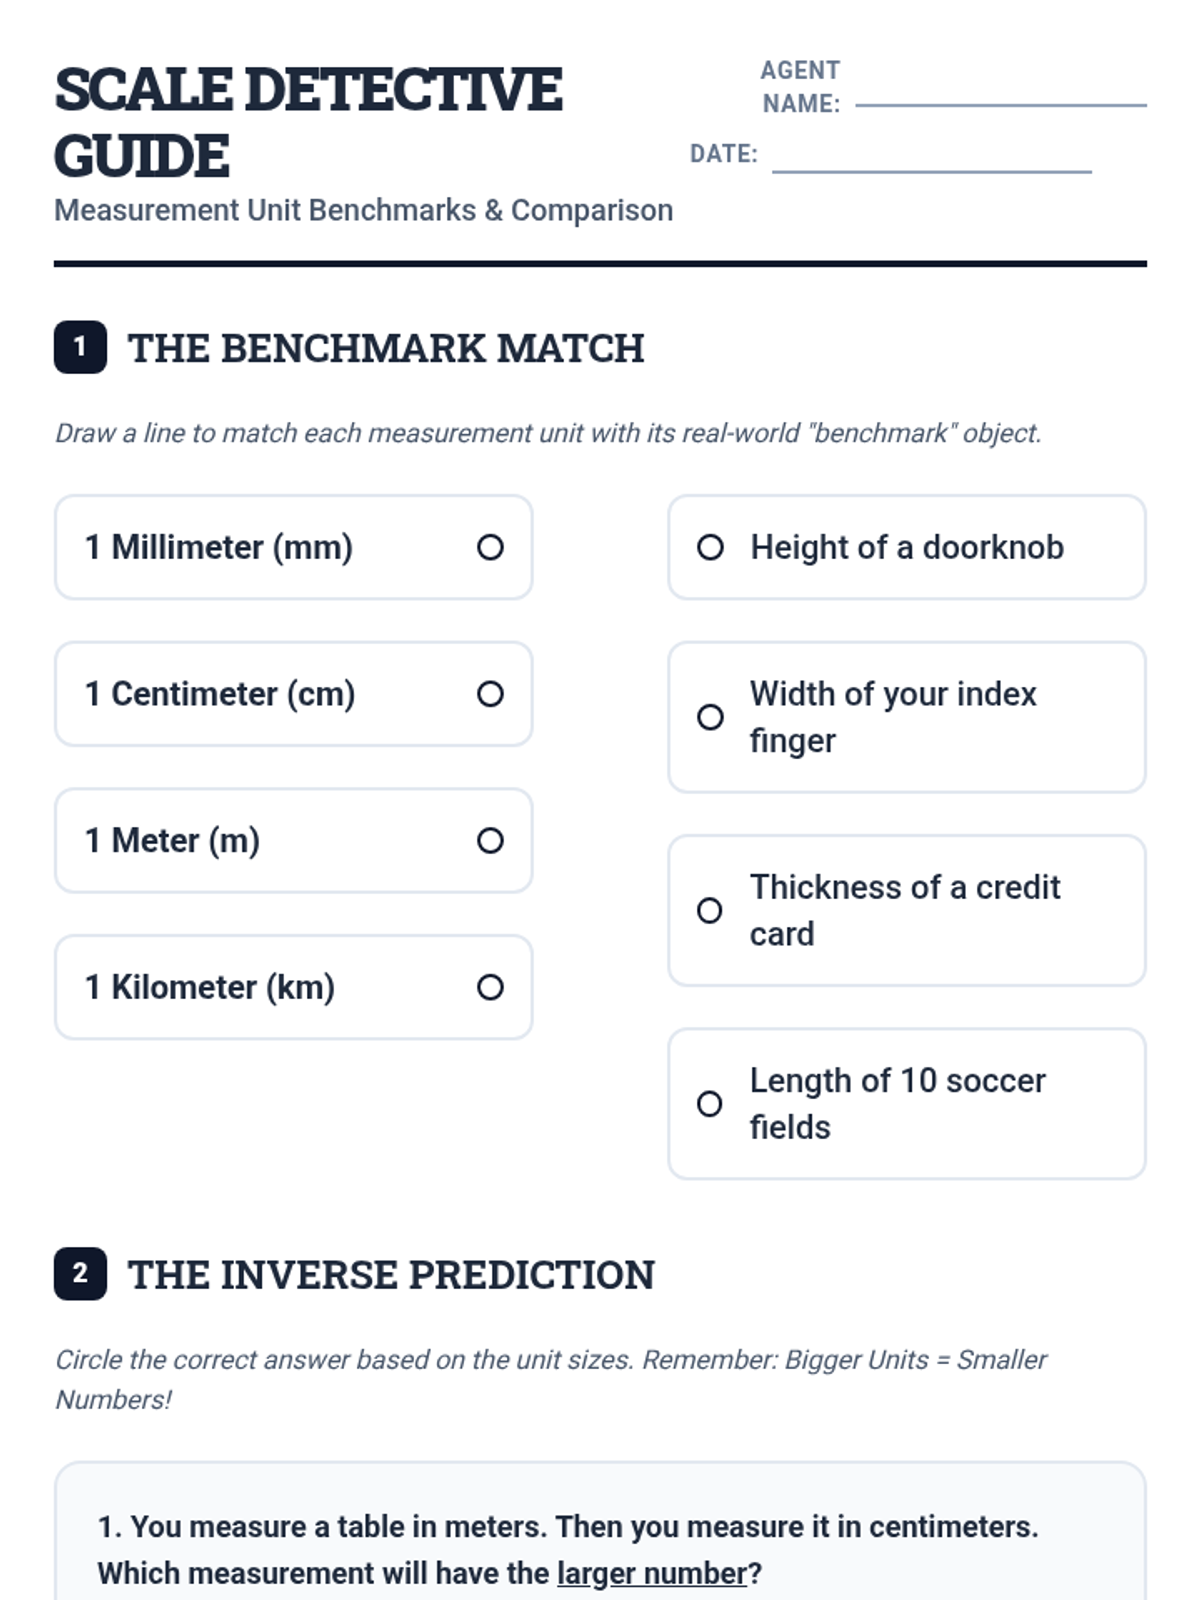Click circle beside Length of 10 soccer fields
Screen dimensions: 1200x1600
click(x=710, y=1104)
